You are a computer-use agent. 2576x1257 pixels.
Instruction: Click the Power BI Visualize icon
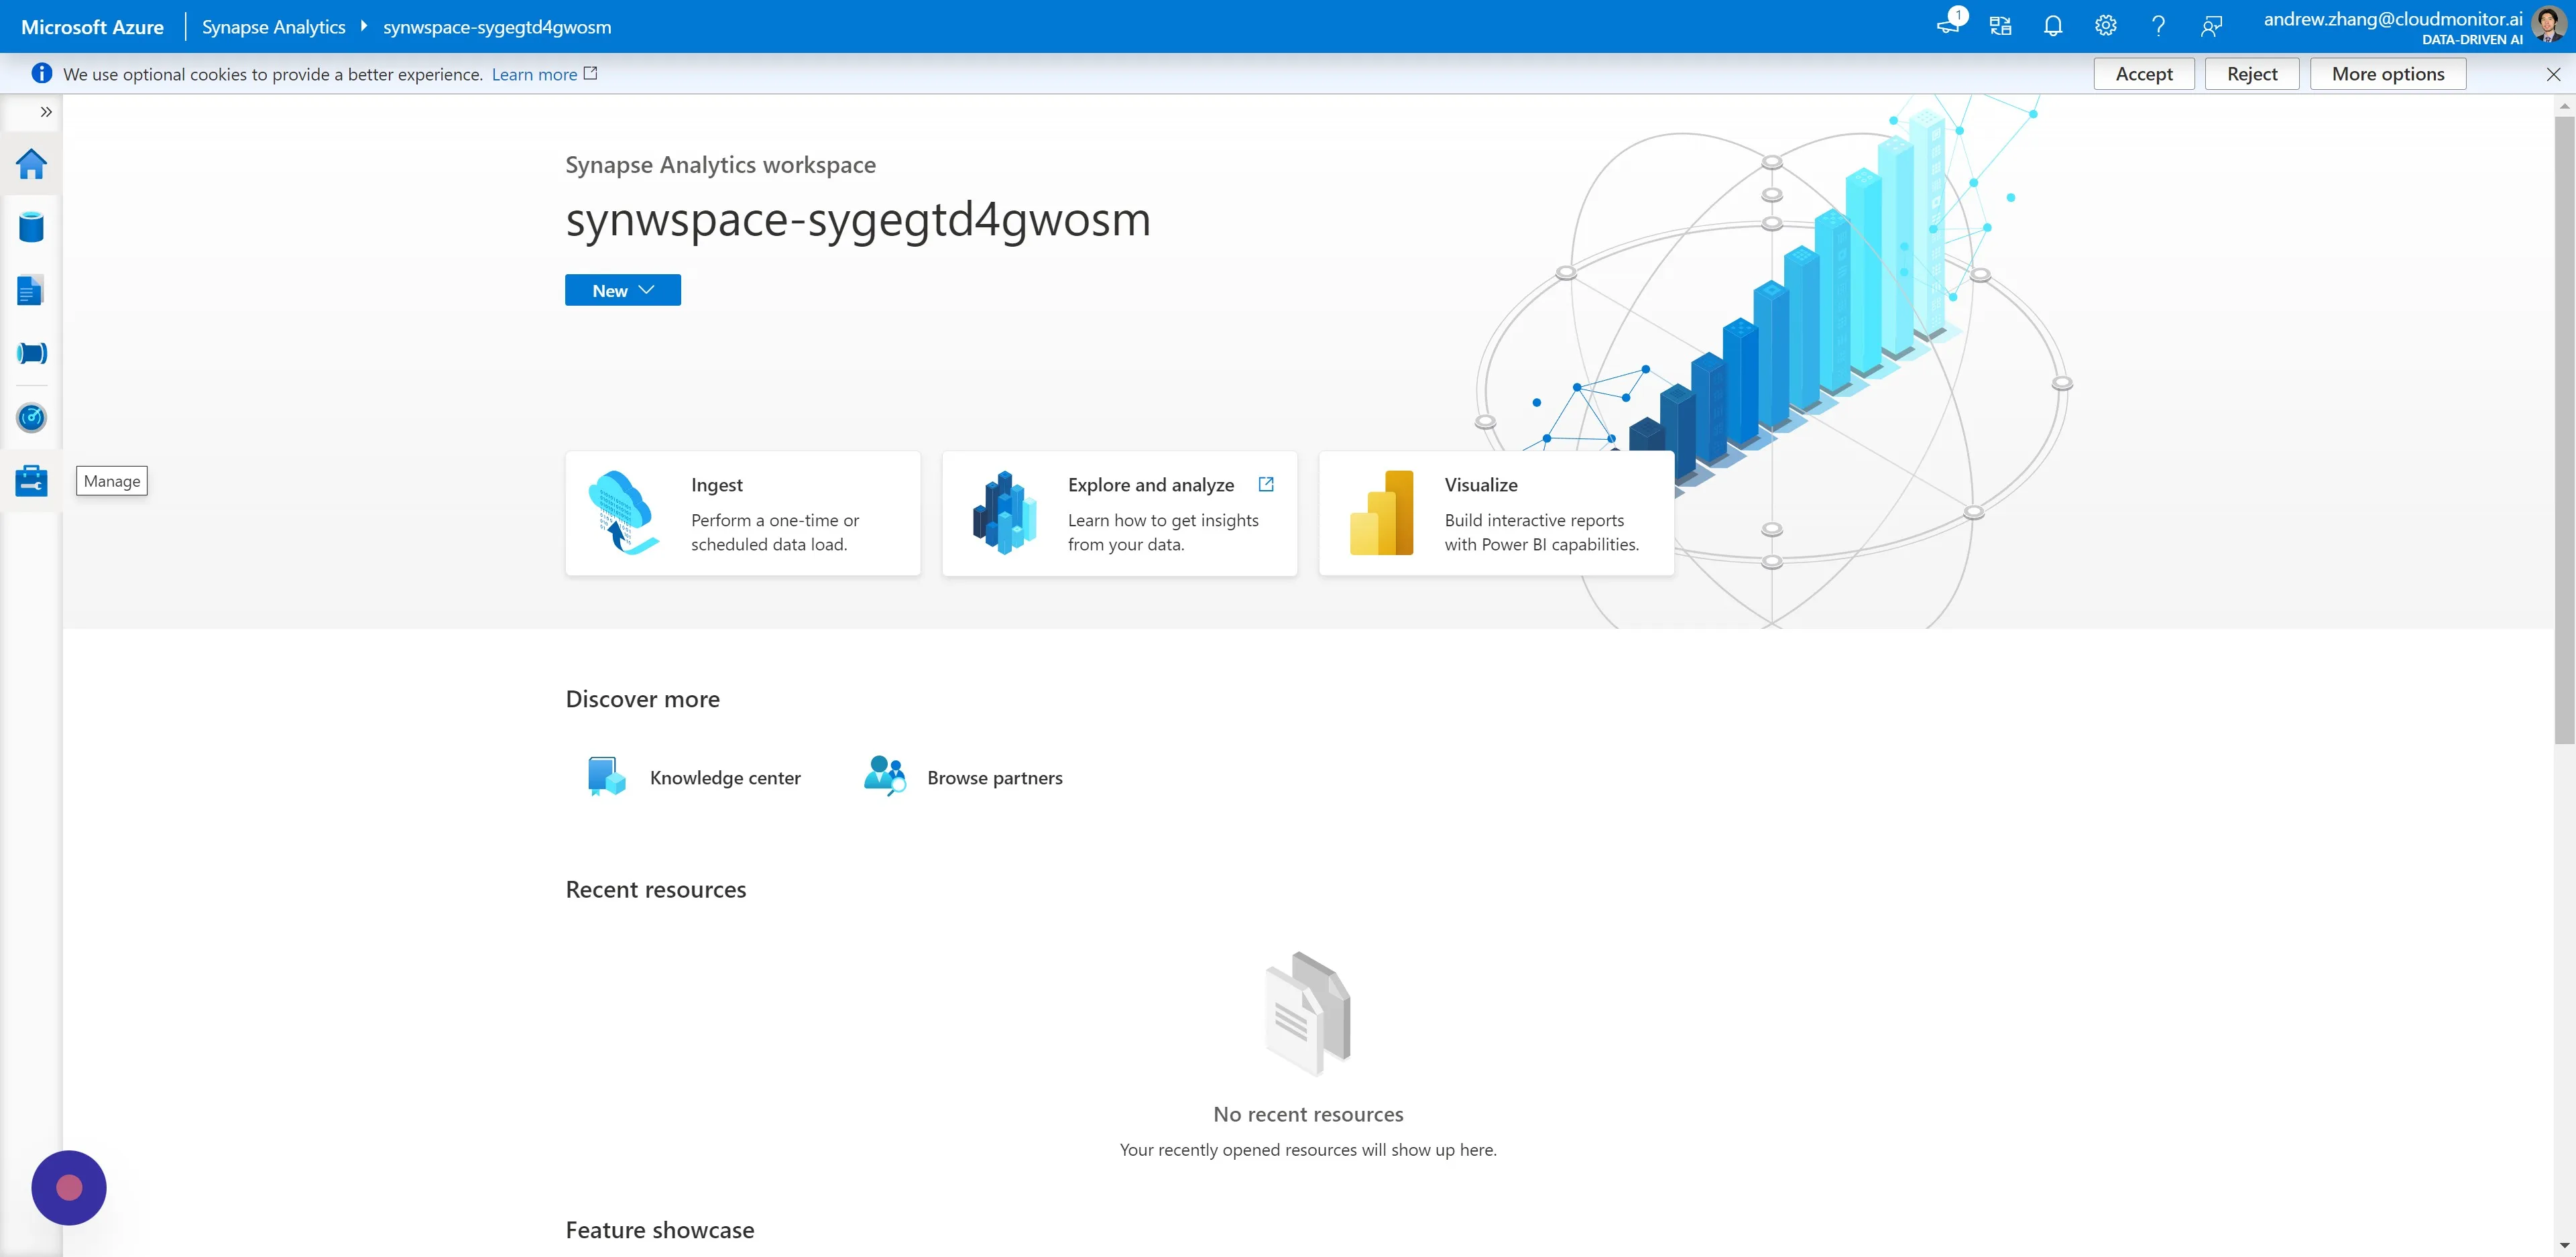pos(1381,513)
